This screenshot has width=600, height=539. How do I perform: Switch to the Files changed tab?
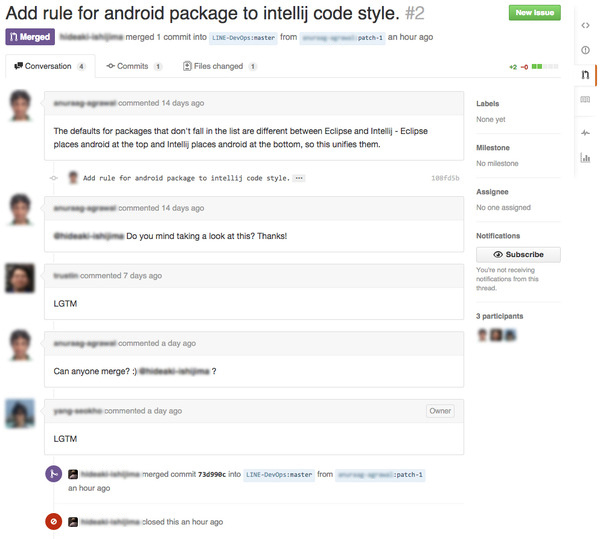coord(219,66)
